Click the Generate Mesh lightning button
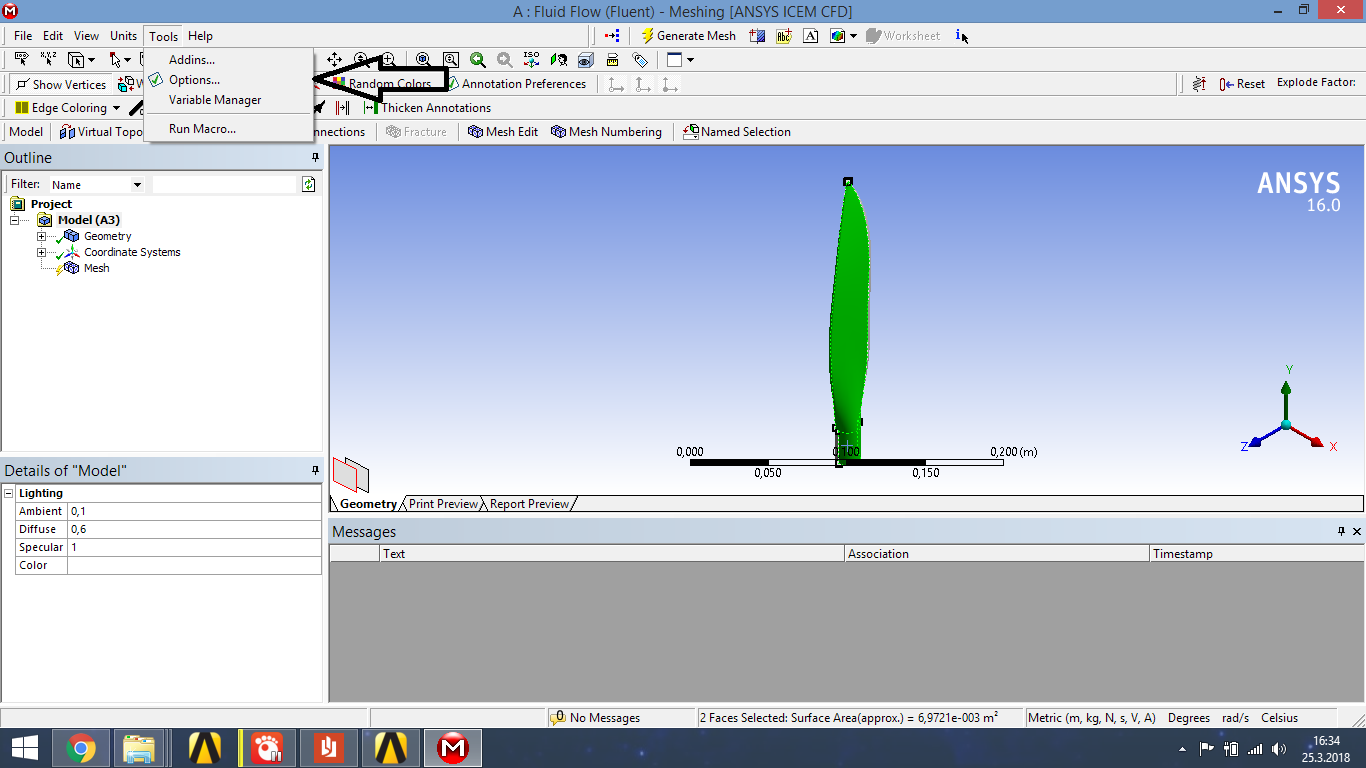The width and height of the screenshot is (1366, 768). point(689,36)
